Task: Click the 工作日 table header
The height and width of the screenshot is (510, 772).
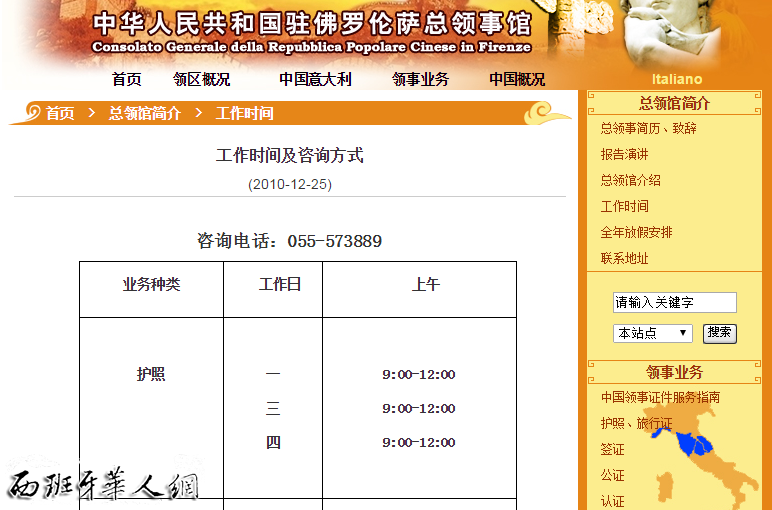Action: pos(280,285)
